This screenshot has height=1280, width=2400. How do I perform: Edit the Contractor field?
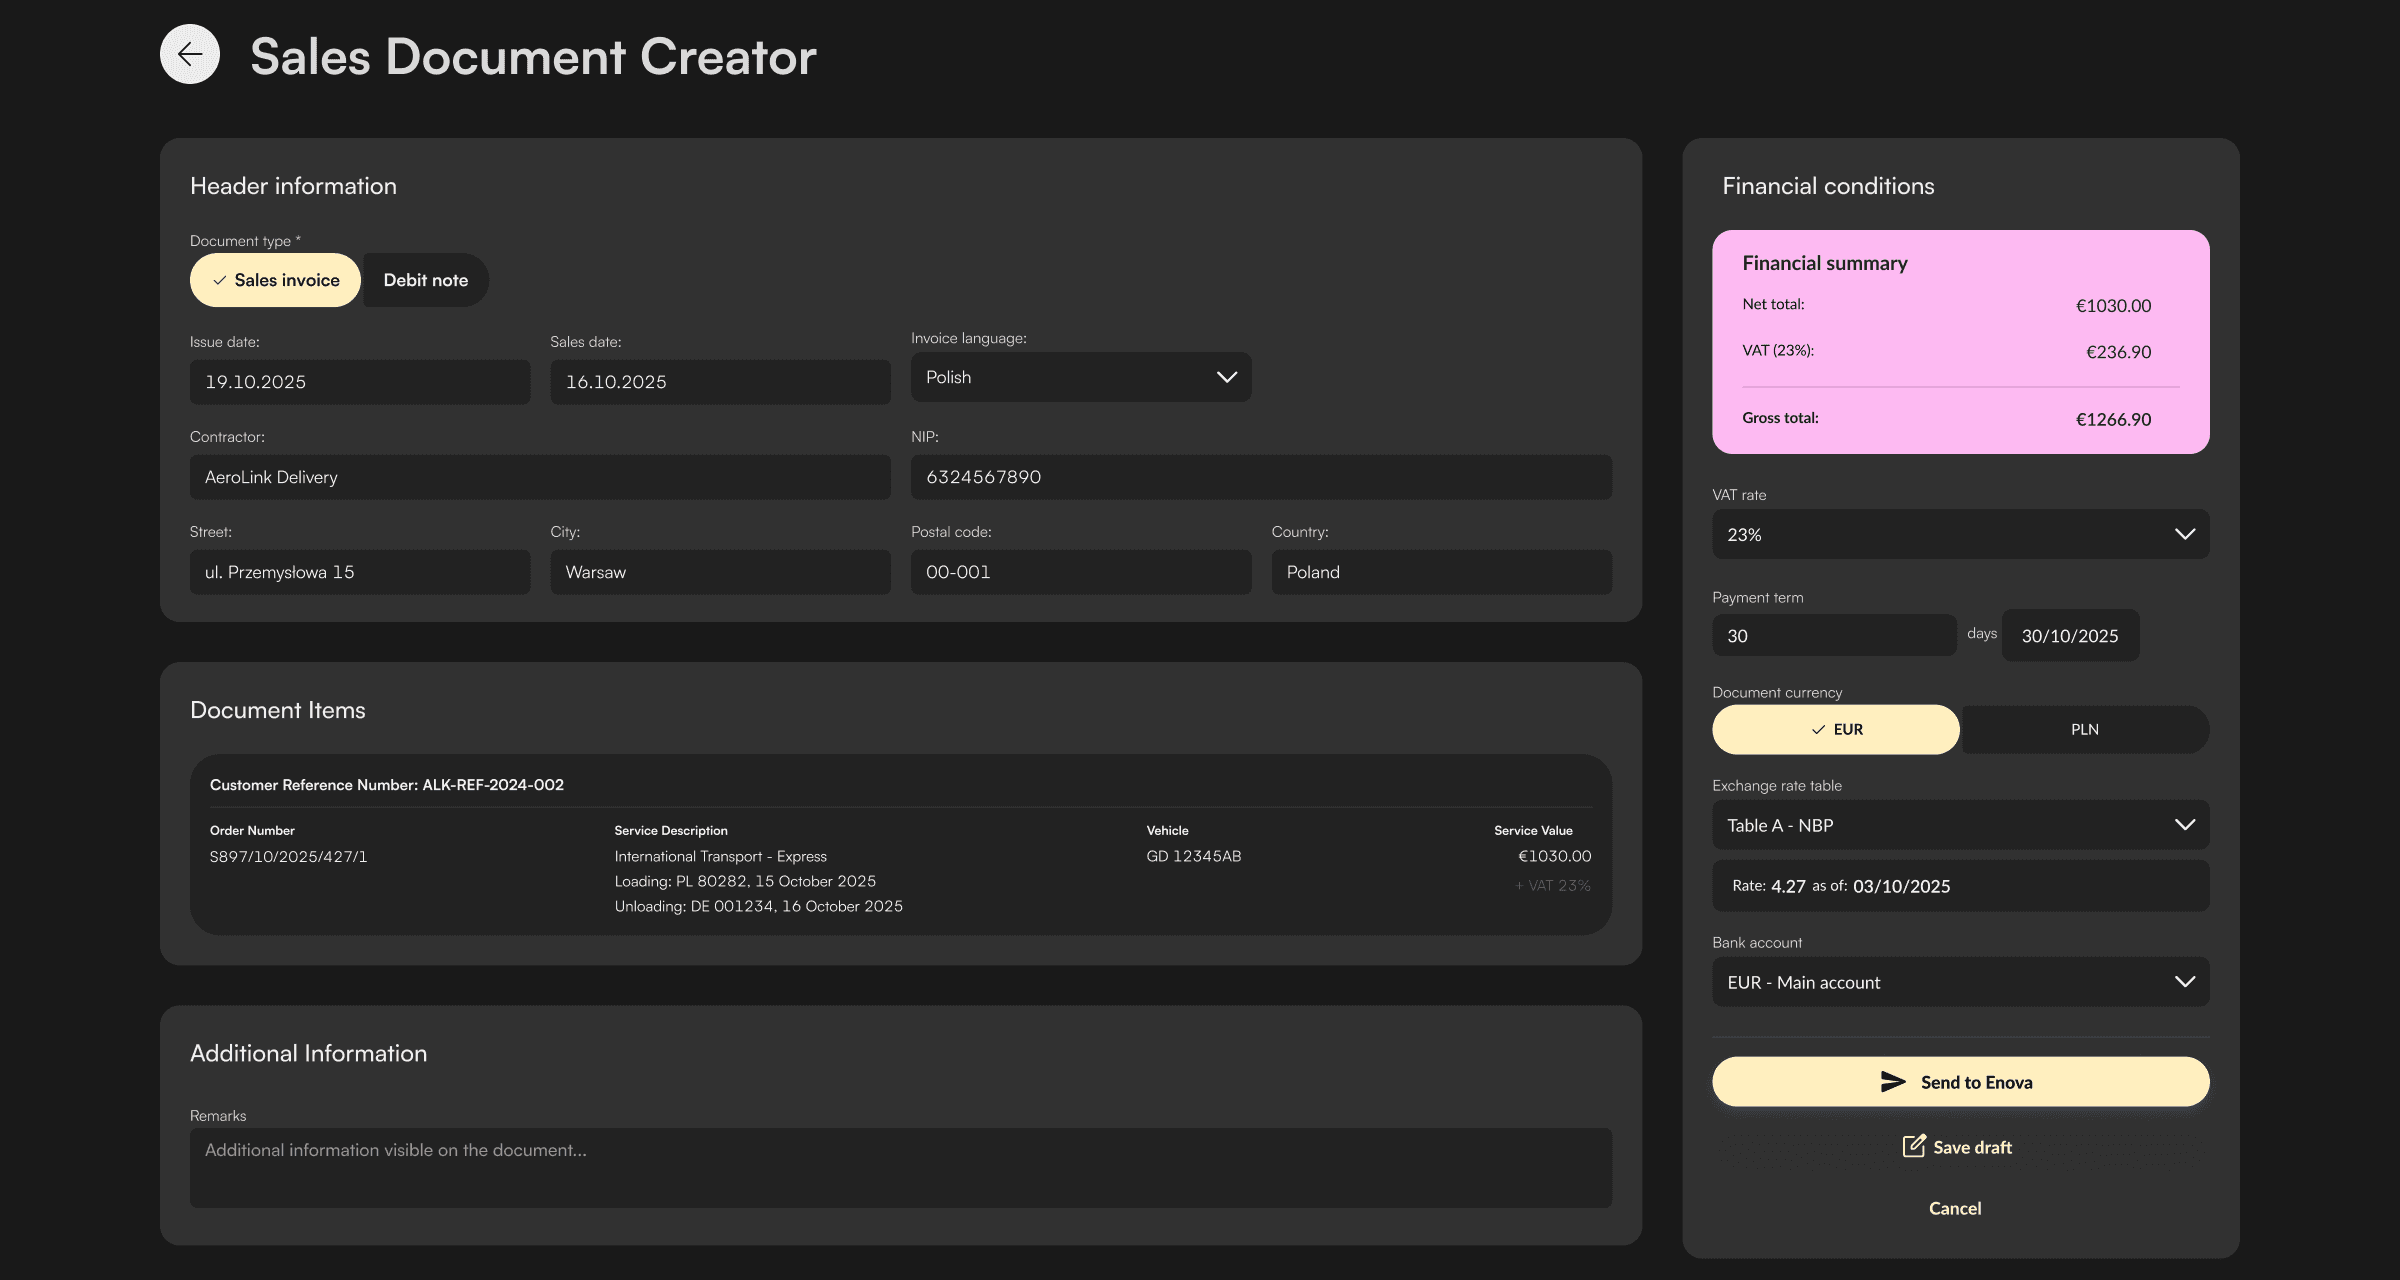(x=540, y=477)
